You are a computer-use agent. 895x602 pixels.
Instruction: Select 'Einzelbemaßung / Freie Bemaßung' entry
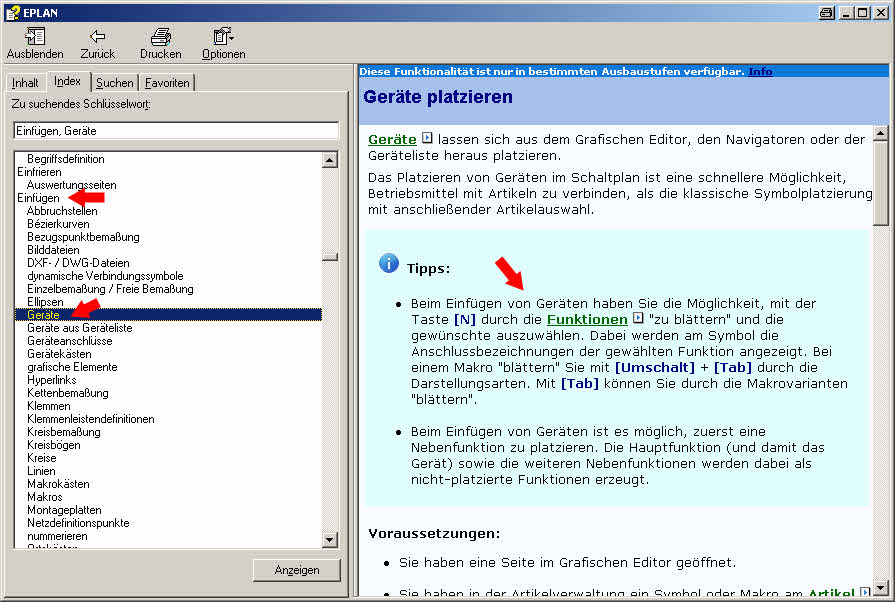tap(110, 289)
